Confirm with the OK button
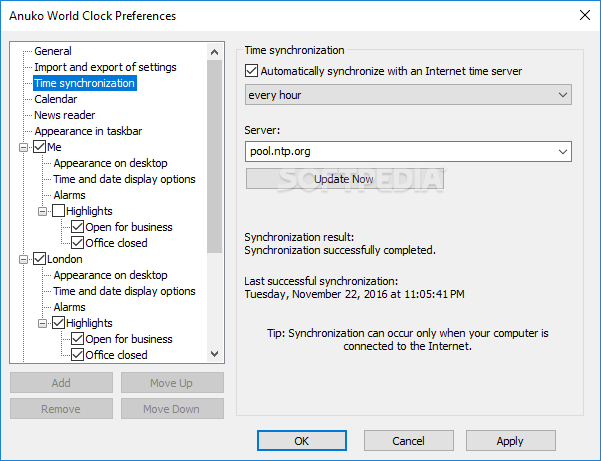This screenshot has height=461, width=601. click(x=302, y=441)
